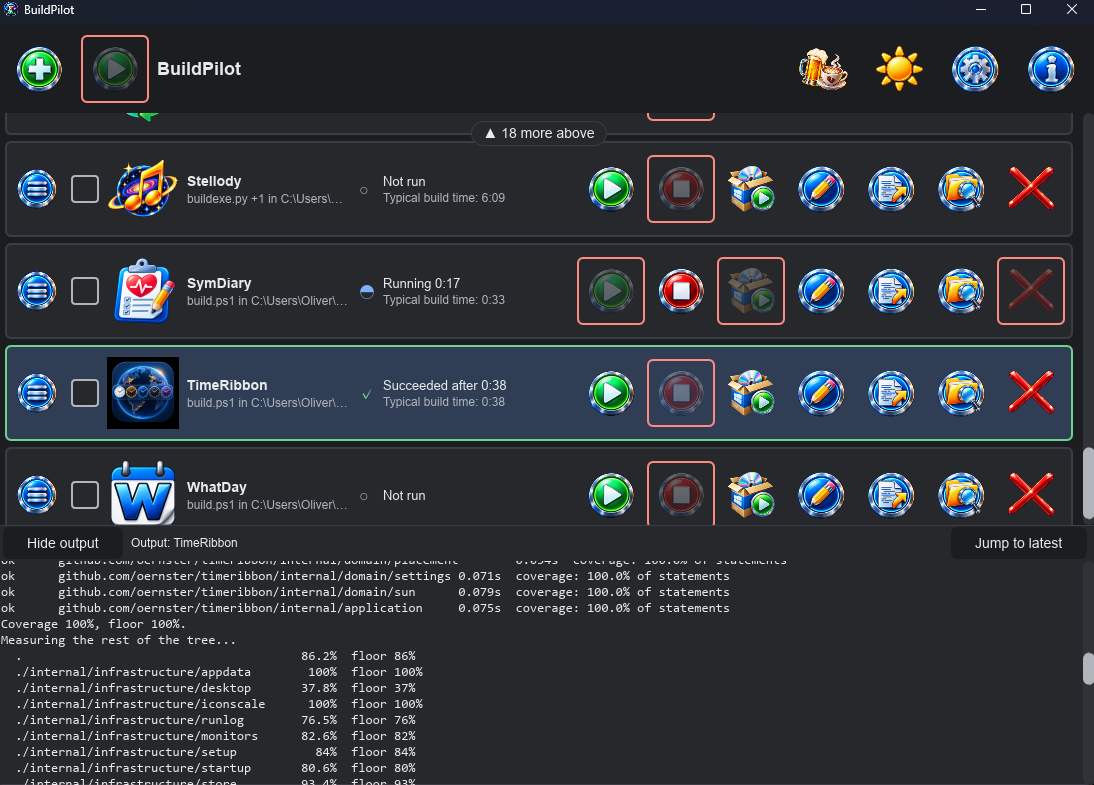
Task: Click the green plus Add project icon
Action: point(39,69)
